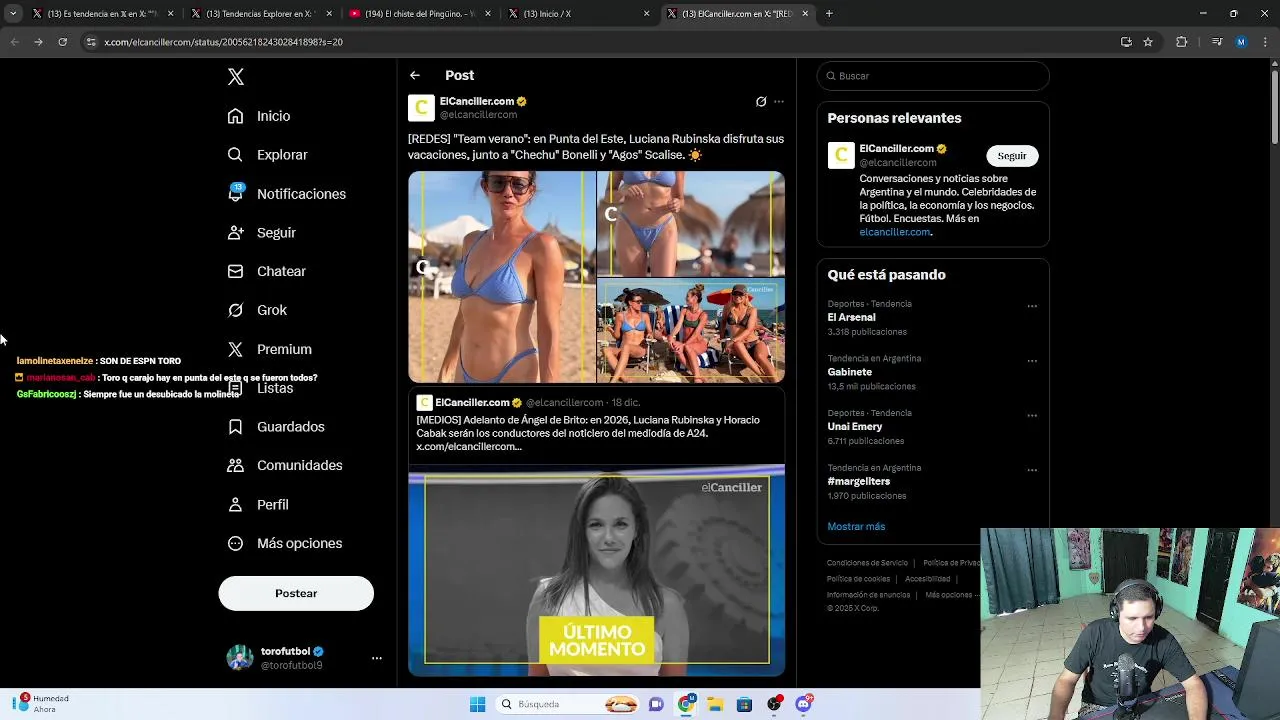Open Condiciones de Servicio footer link

867,563
